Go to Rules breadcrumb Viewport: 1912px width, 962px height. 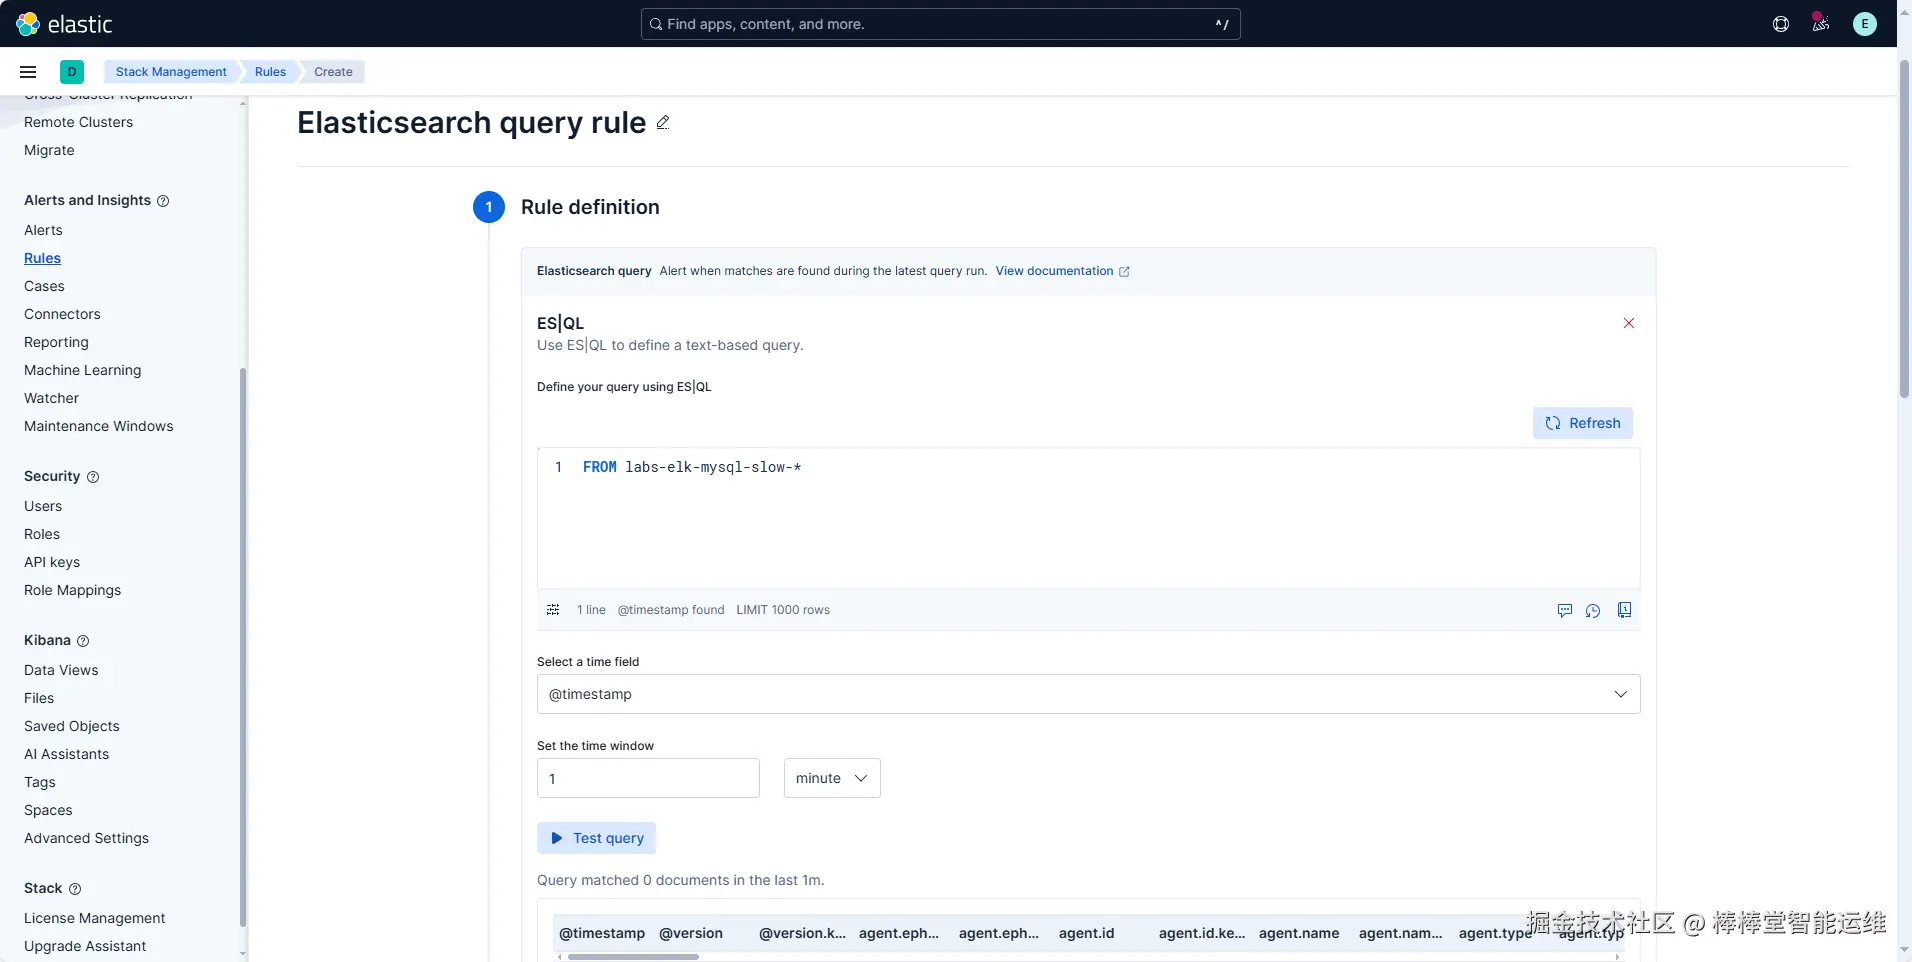(x=270, y=72)
